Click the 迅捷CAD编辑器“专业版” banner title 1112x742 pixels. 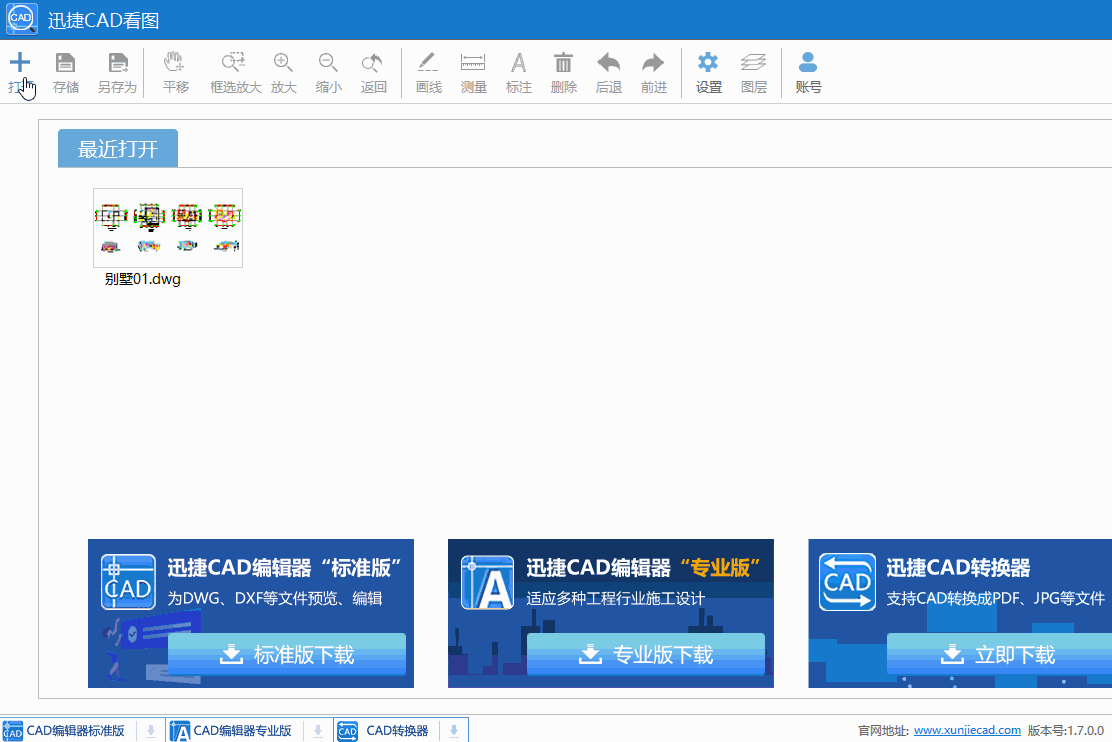click(643, 567)
